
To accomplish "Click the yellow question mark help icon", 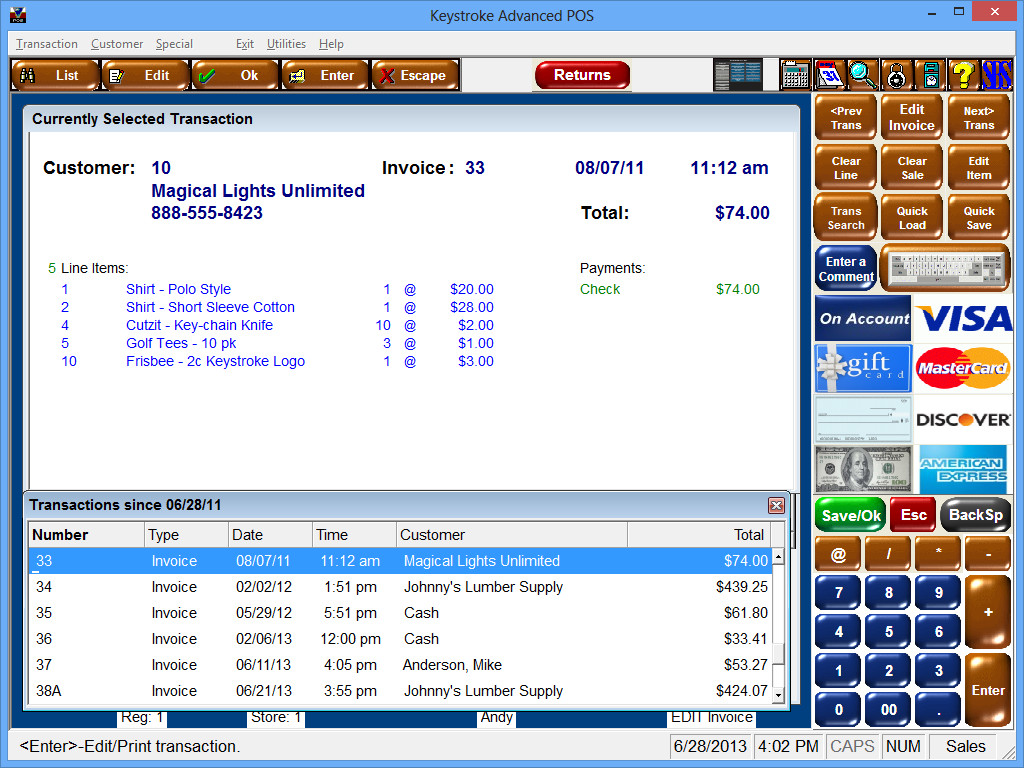I will tap(963, 75).
